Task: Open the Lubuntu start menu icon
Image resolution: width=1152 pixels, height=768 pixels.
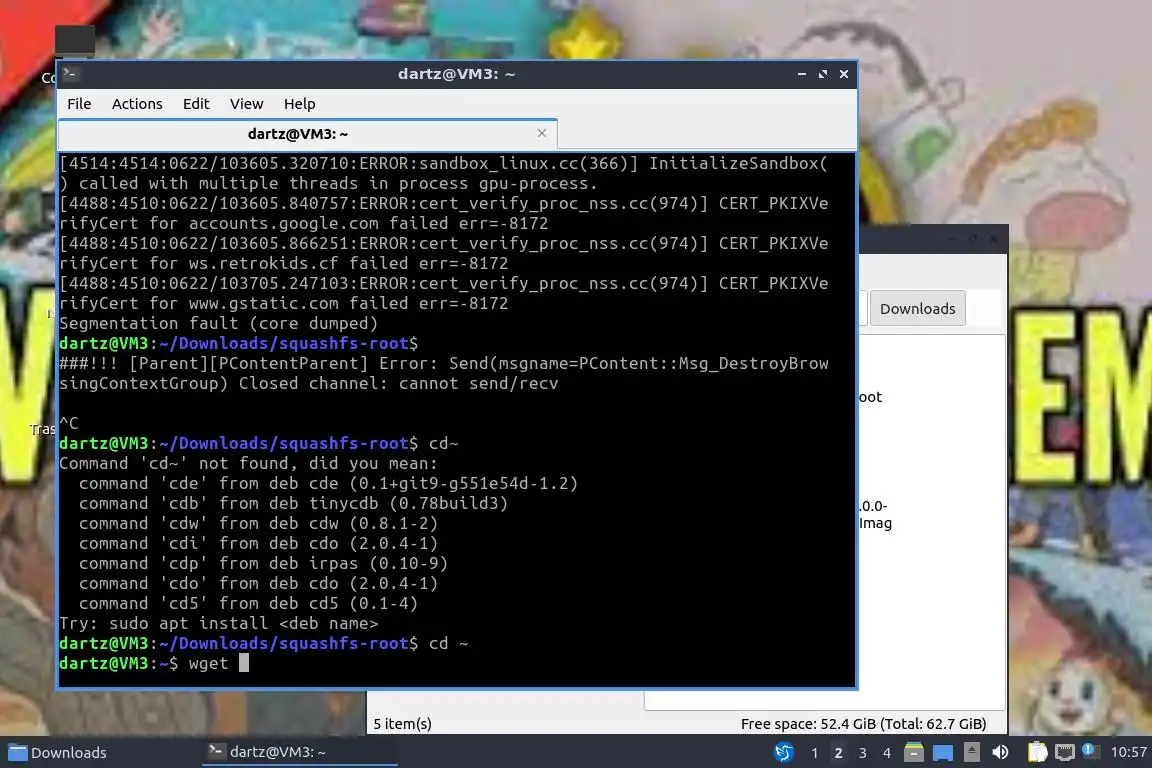Action: tap(784, 753)
